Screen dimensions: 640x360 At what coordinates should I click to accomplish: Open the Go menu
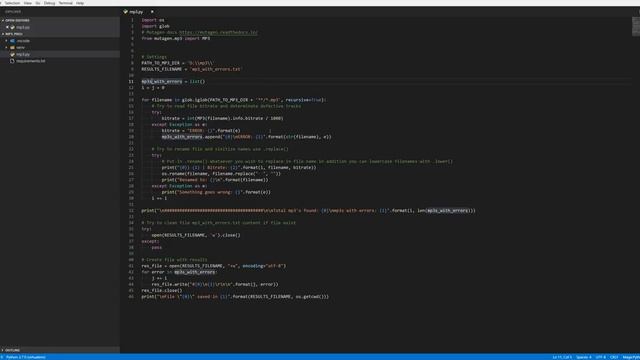point(38,3)
